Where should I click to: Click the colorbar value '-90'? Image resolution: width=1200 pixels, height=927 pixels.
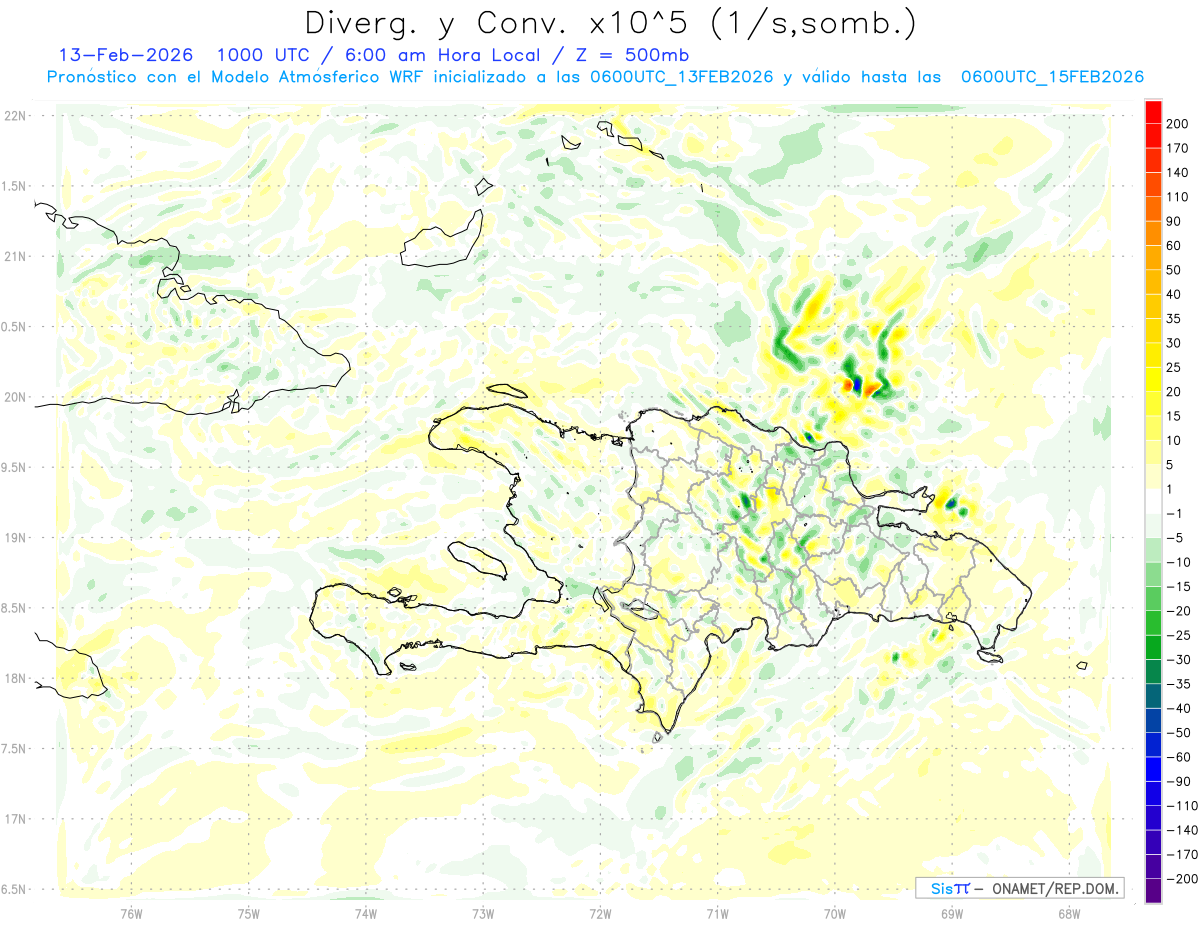click(x=1178, y=782)
